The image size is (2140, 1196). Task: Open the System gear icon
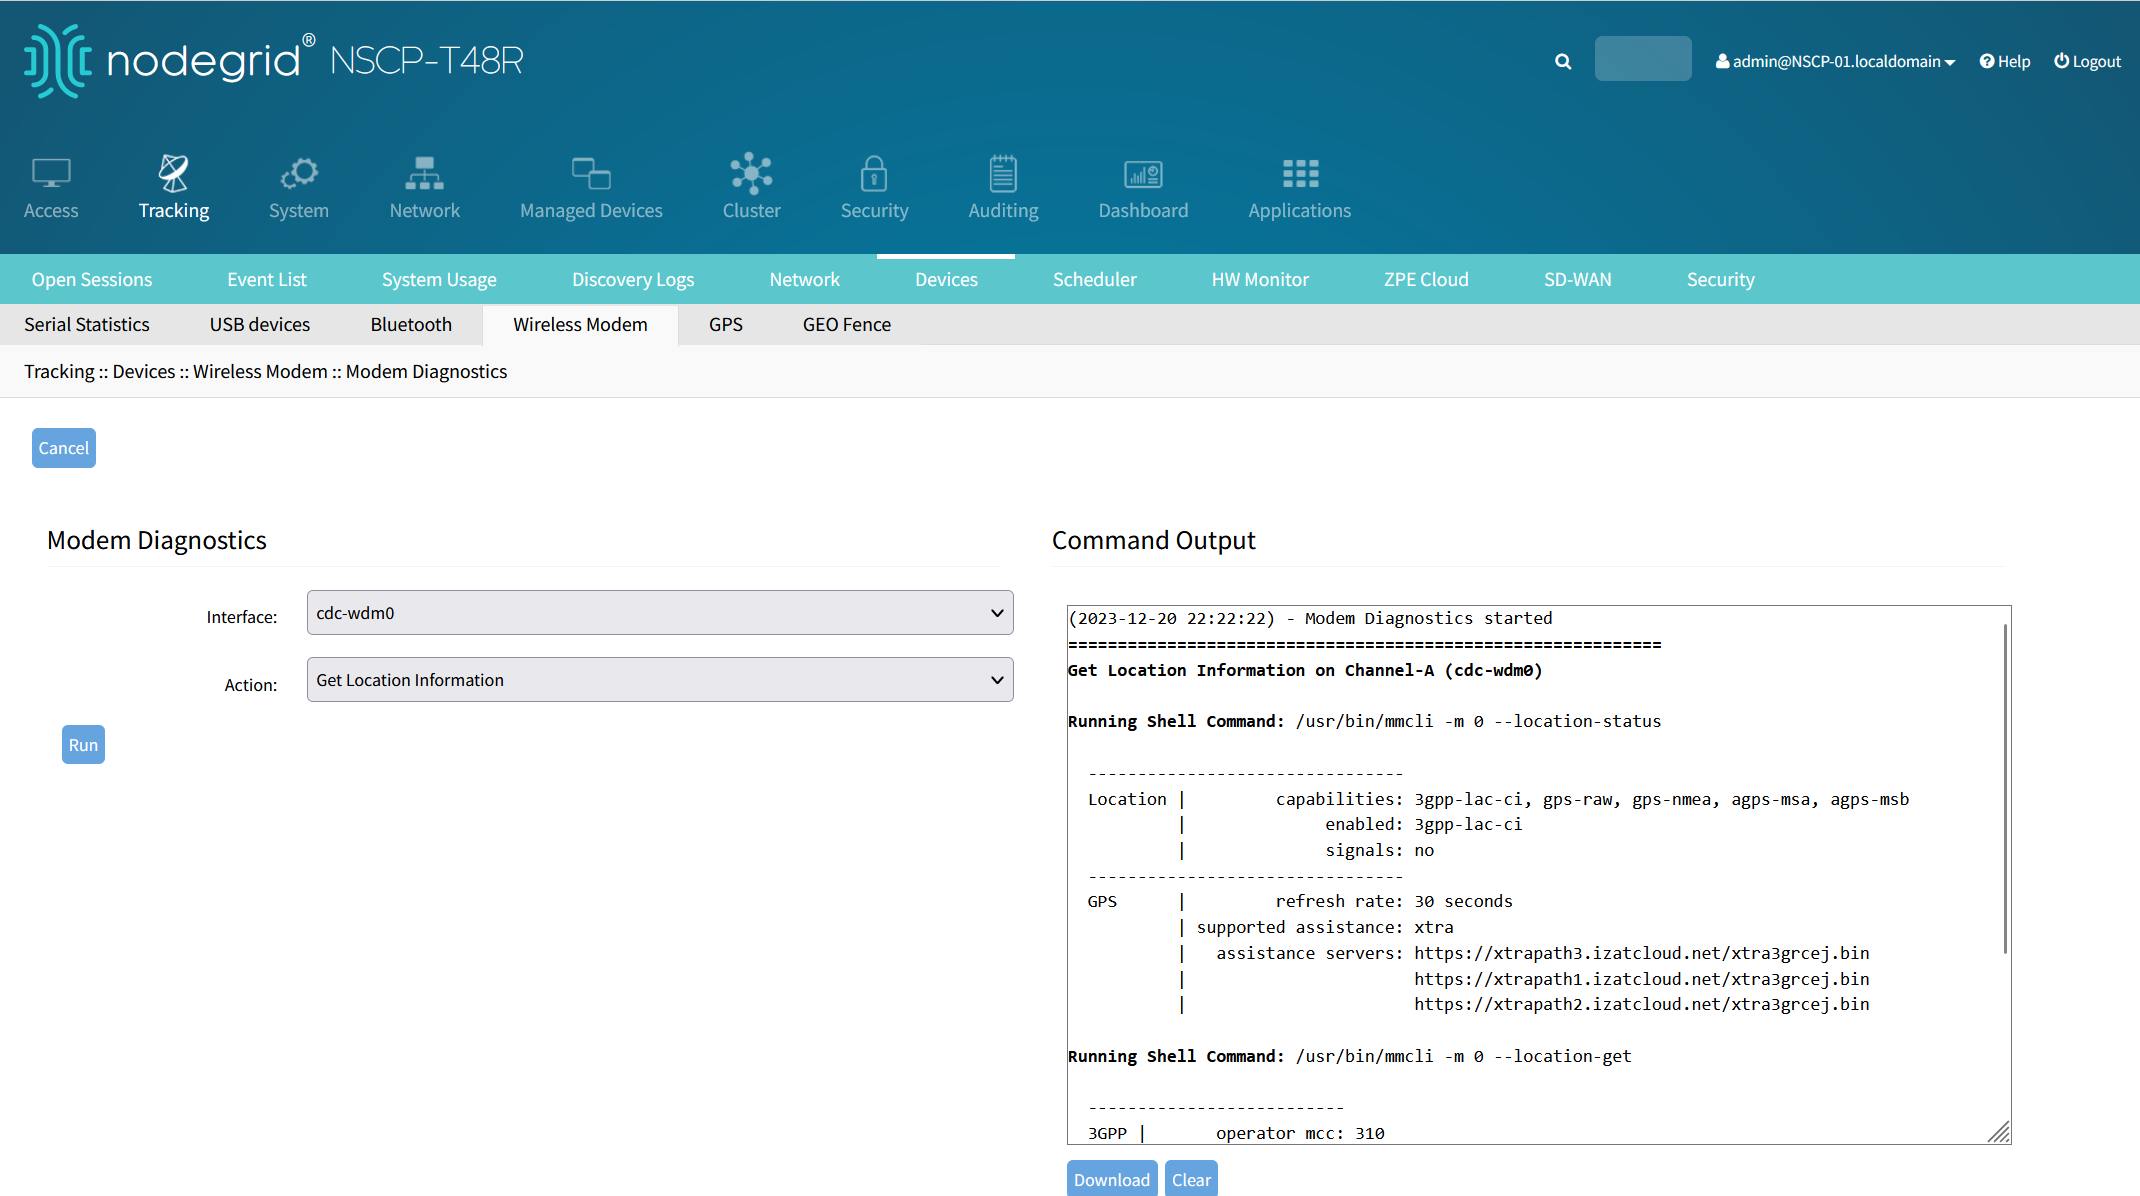pyautogui.click(x=299, y=174)
